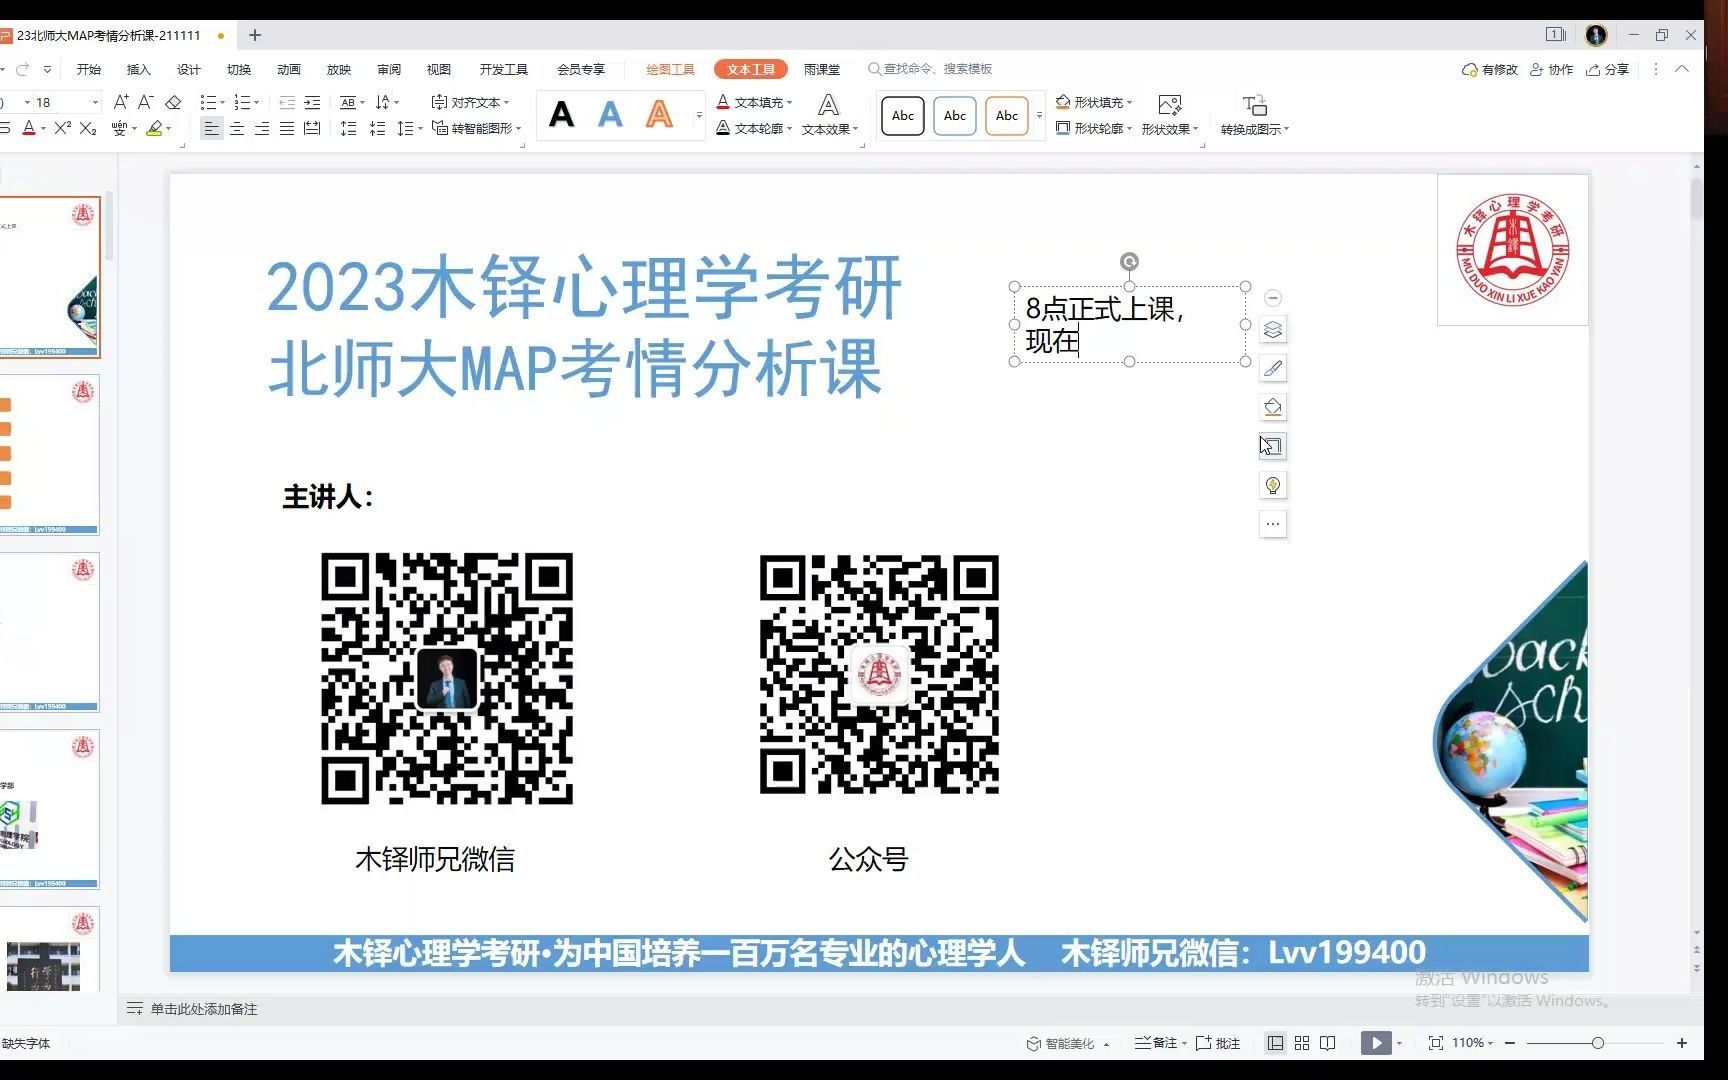Click the notes area placeholder
This screenshot has width=1728, height=1080.
[x=204, y=1009]
